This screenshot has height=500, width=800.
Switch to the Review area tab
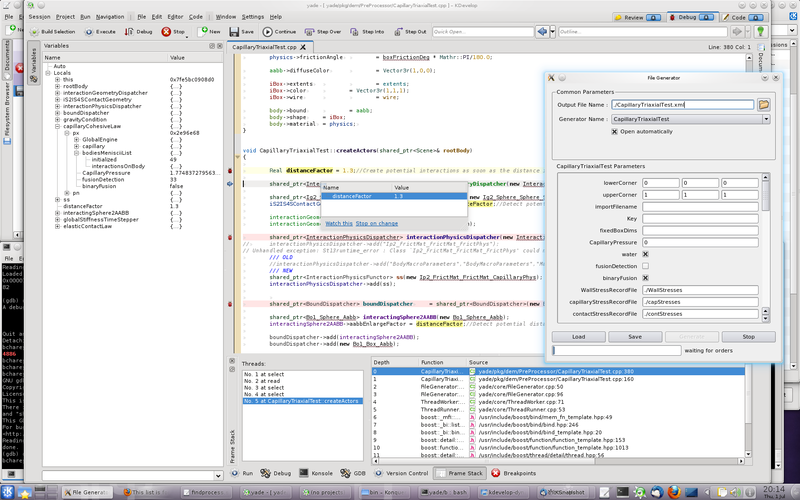click(x=637, y=17)
